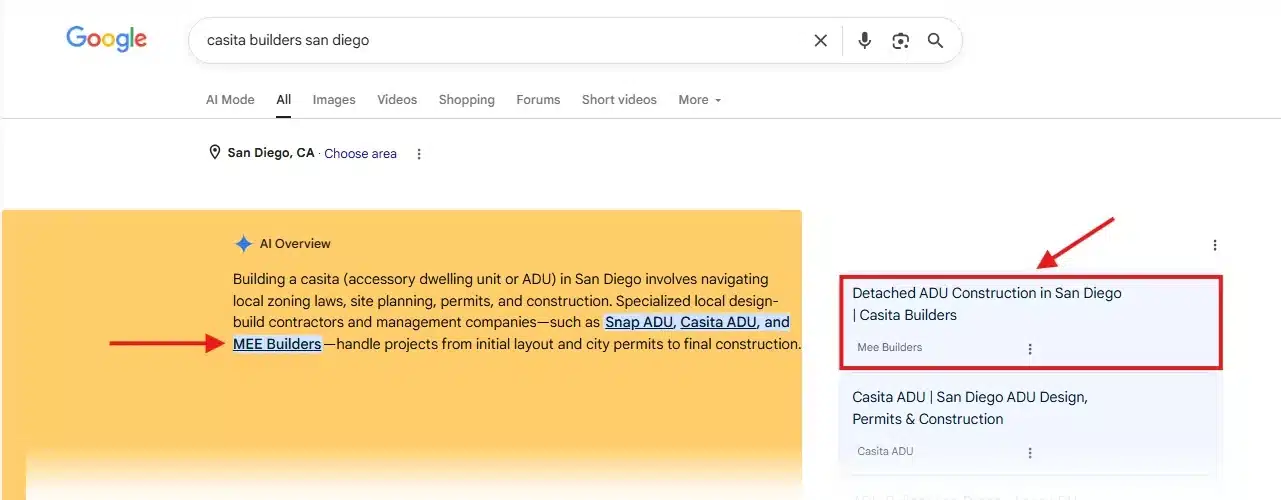Select the All results tab
Screen dimensions: 1281x500
pos(284,100)
